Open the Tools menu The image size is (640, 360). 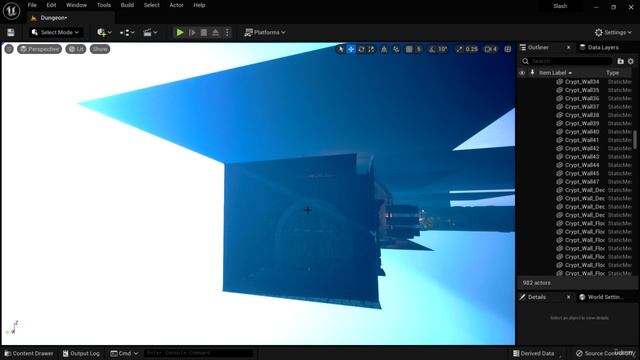point(104,5)
